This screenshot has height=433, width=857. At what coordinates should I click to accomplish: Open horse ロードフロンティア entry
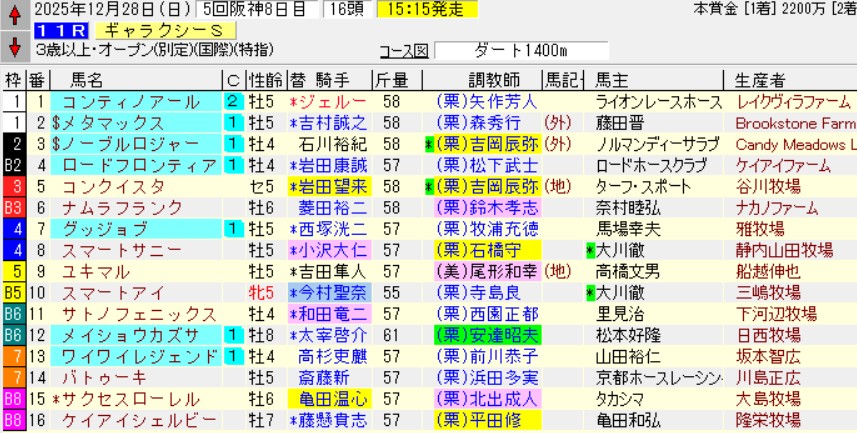(138, 165)
